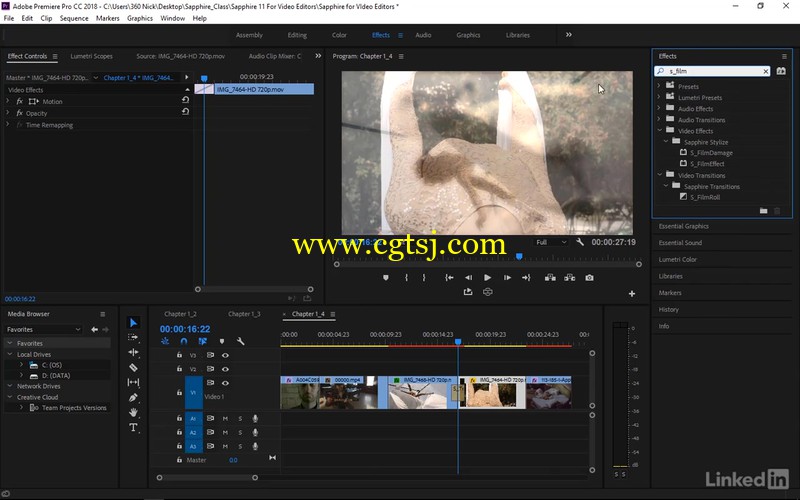This screenshot has height=500, width=800.
Task: Click Go to In point button
Action: tap(449, 278)
